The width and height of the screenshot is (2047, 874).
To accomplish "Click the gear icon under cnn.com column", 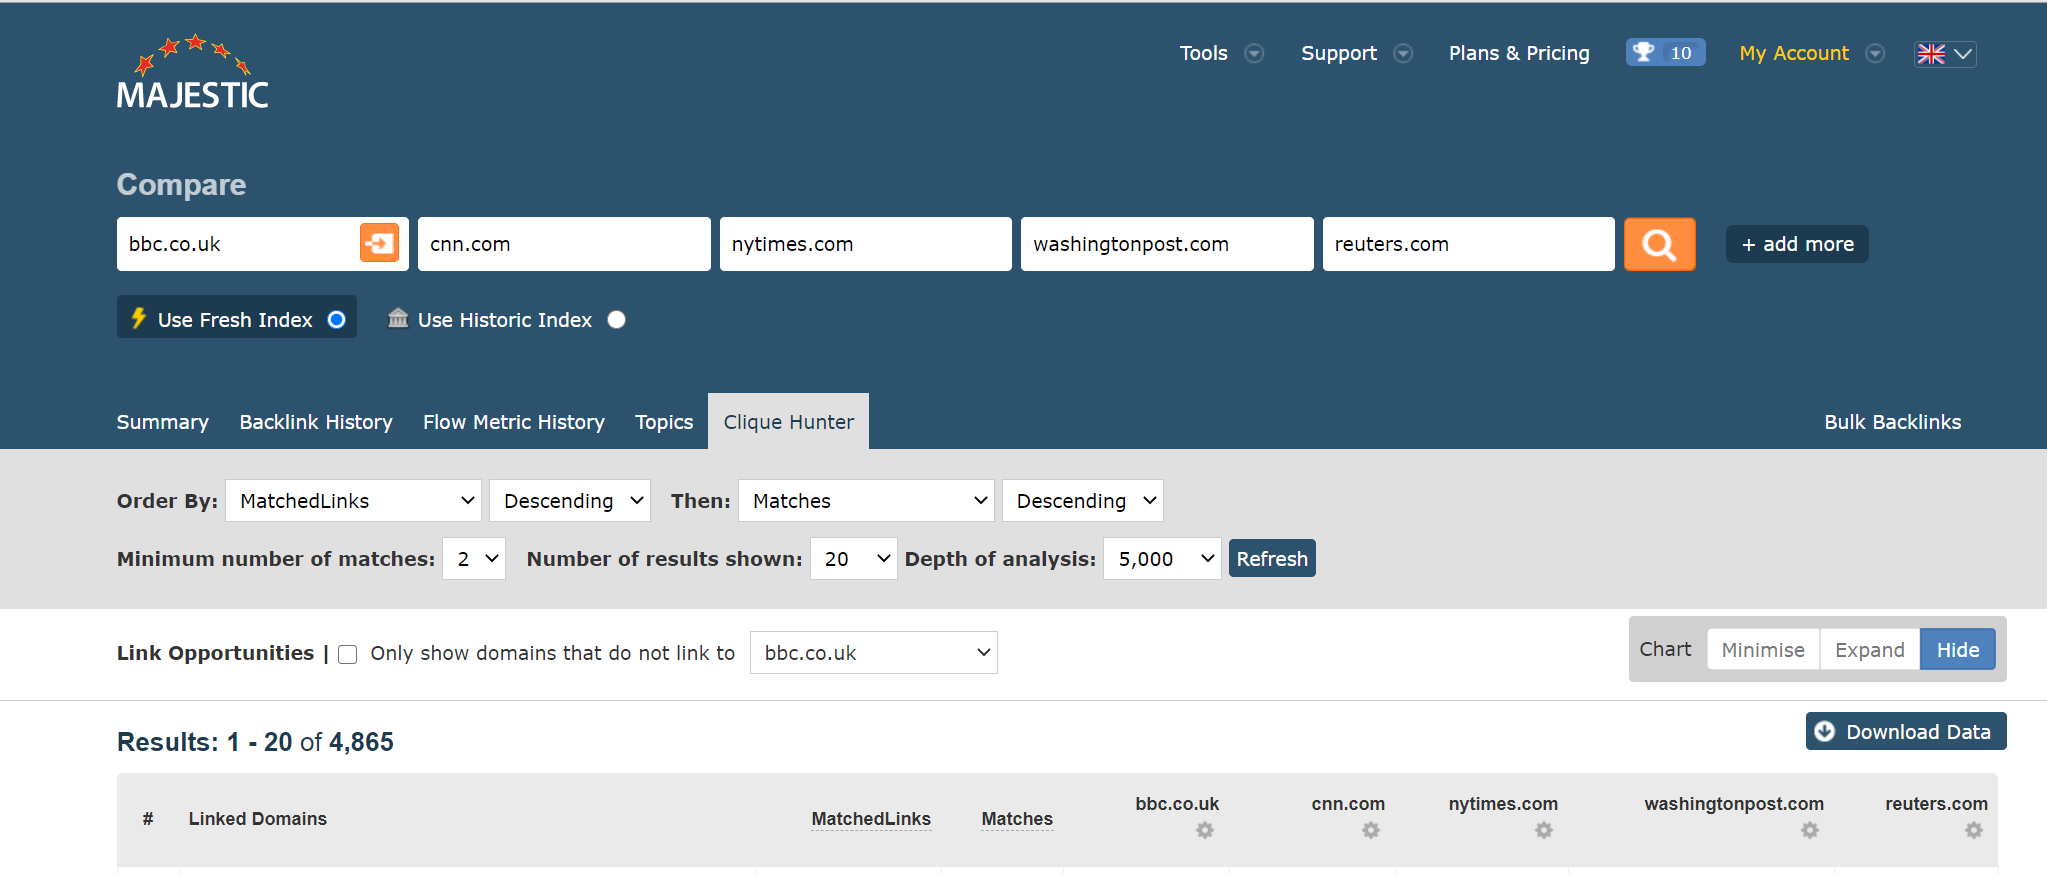I will click(x=1371, y=830).
